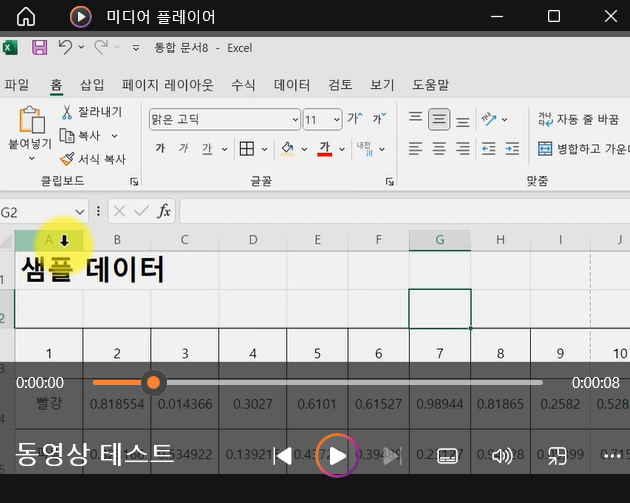Toggle bold formatting (가) button
630x503 pixels.
pyautogui.click(x=160, y=149)
